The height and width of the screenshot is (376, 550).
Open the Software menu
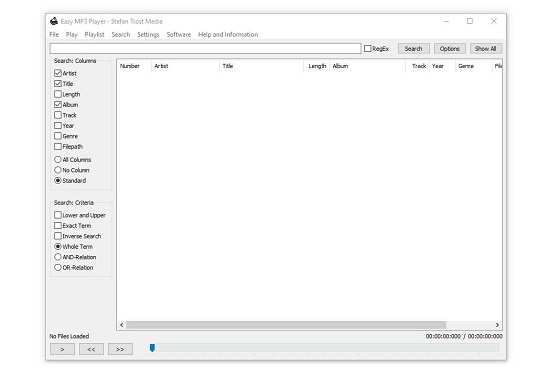[179, 34]
